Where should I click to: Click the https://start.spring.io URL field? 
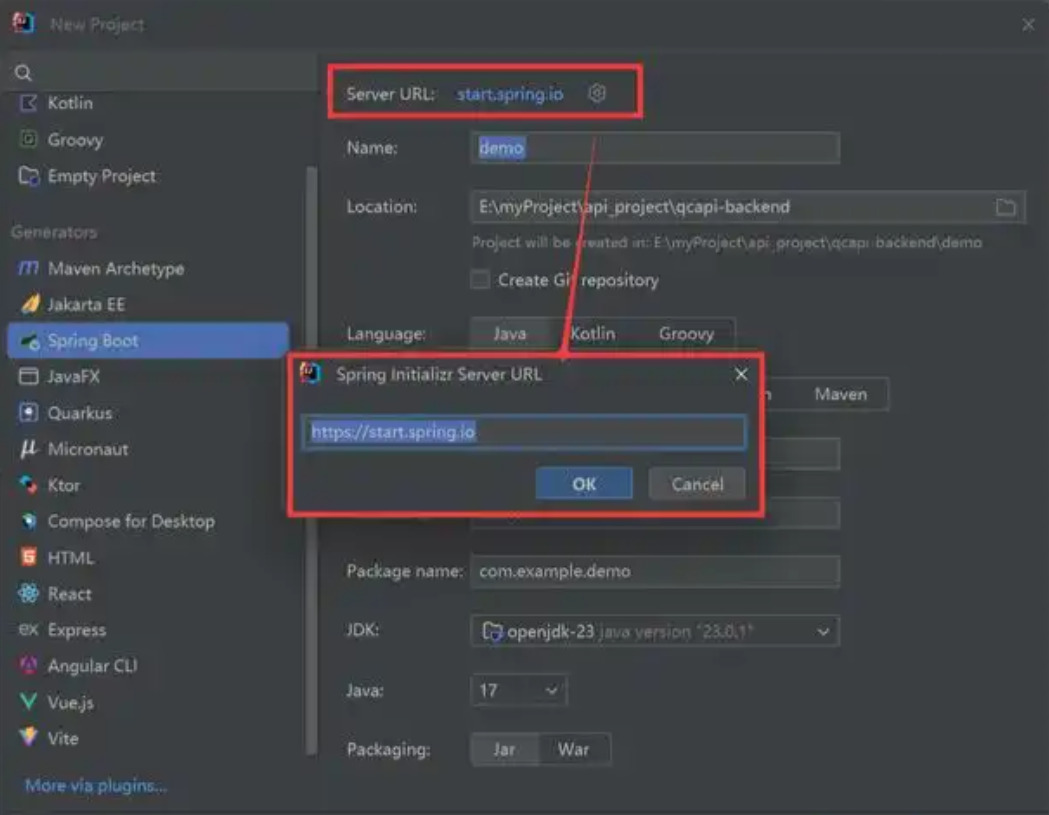[524, 432]
